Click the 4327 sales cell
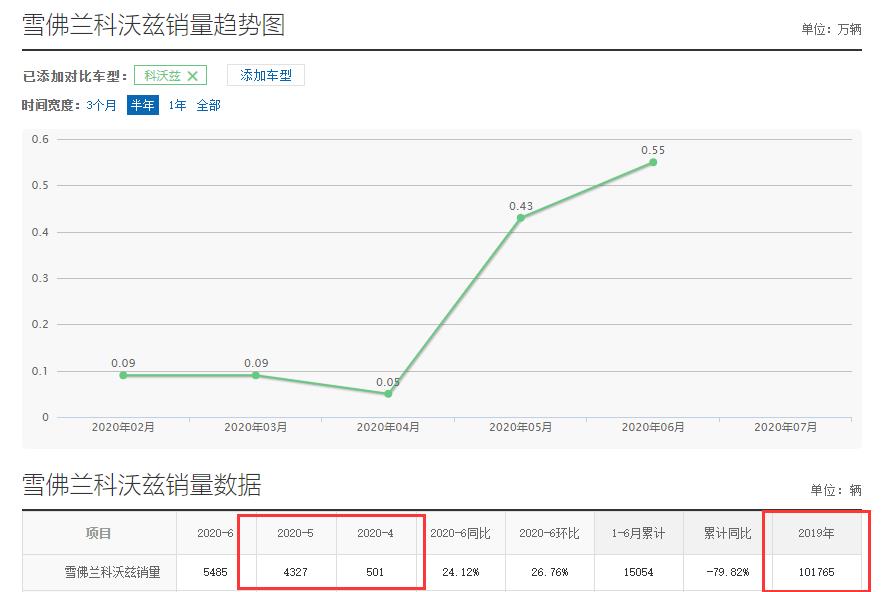 coord(295,572)
